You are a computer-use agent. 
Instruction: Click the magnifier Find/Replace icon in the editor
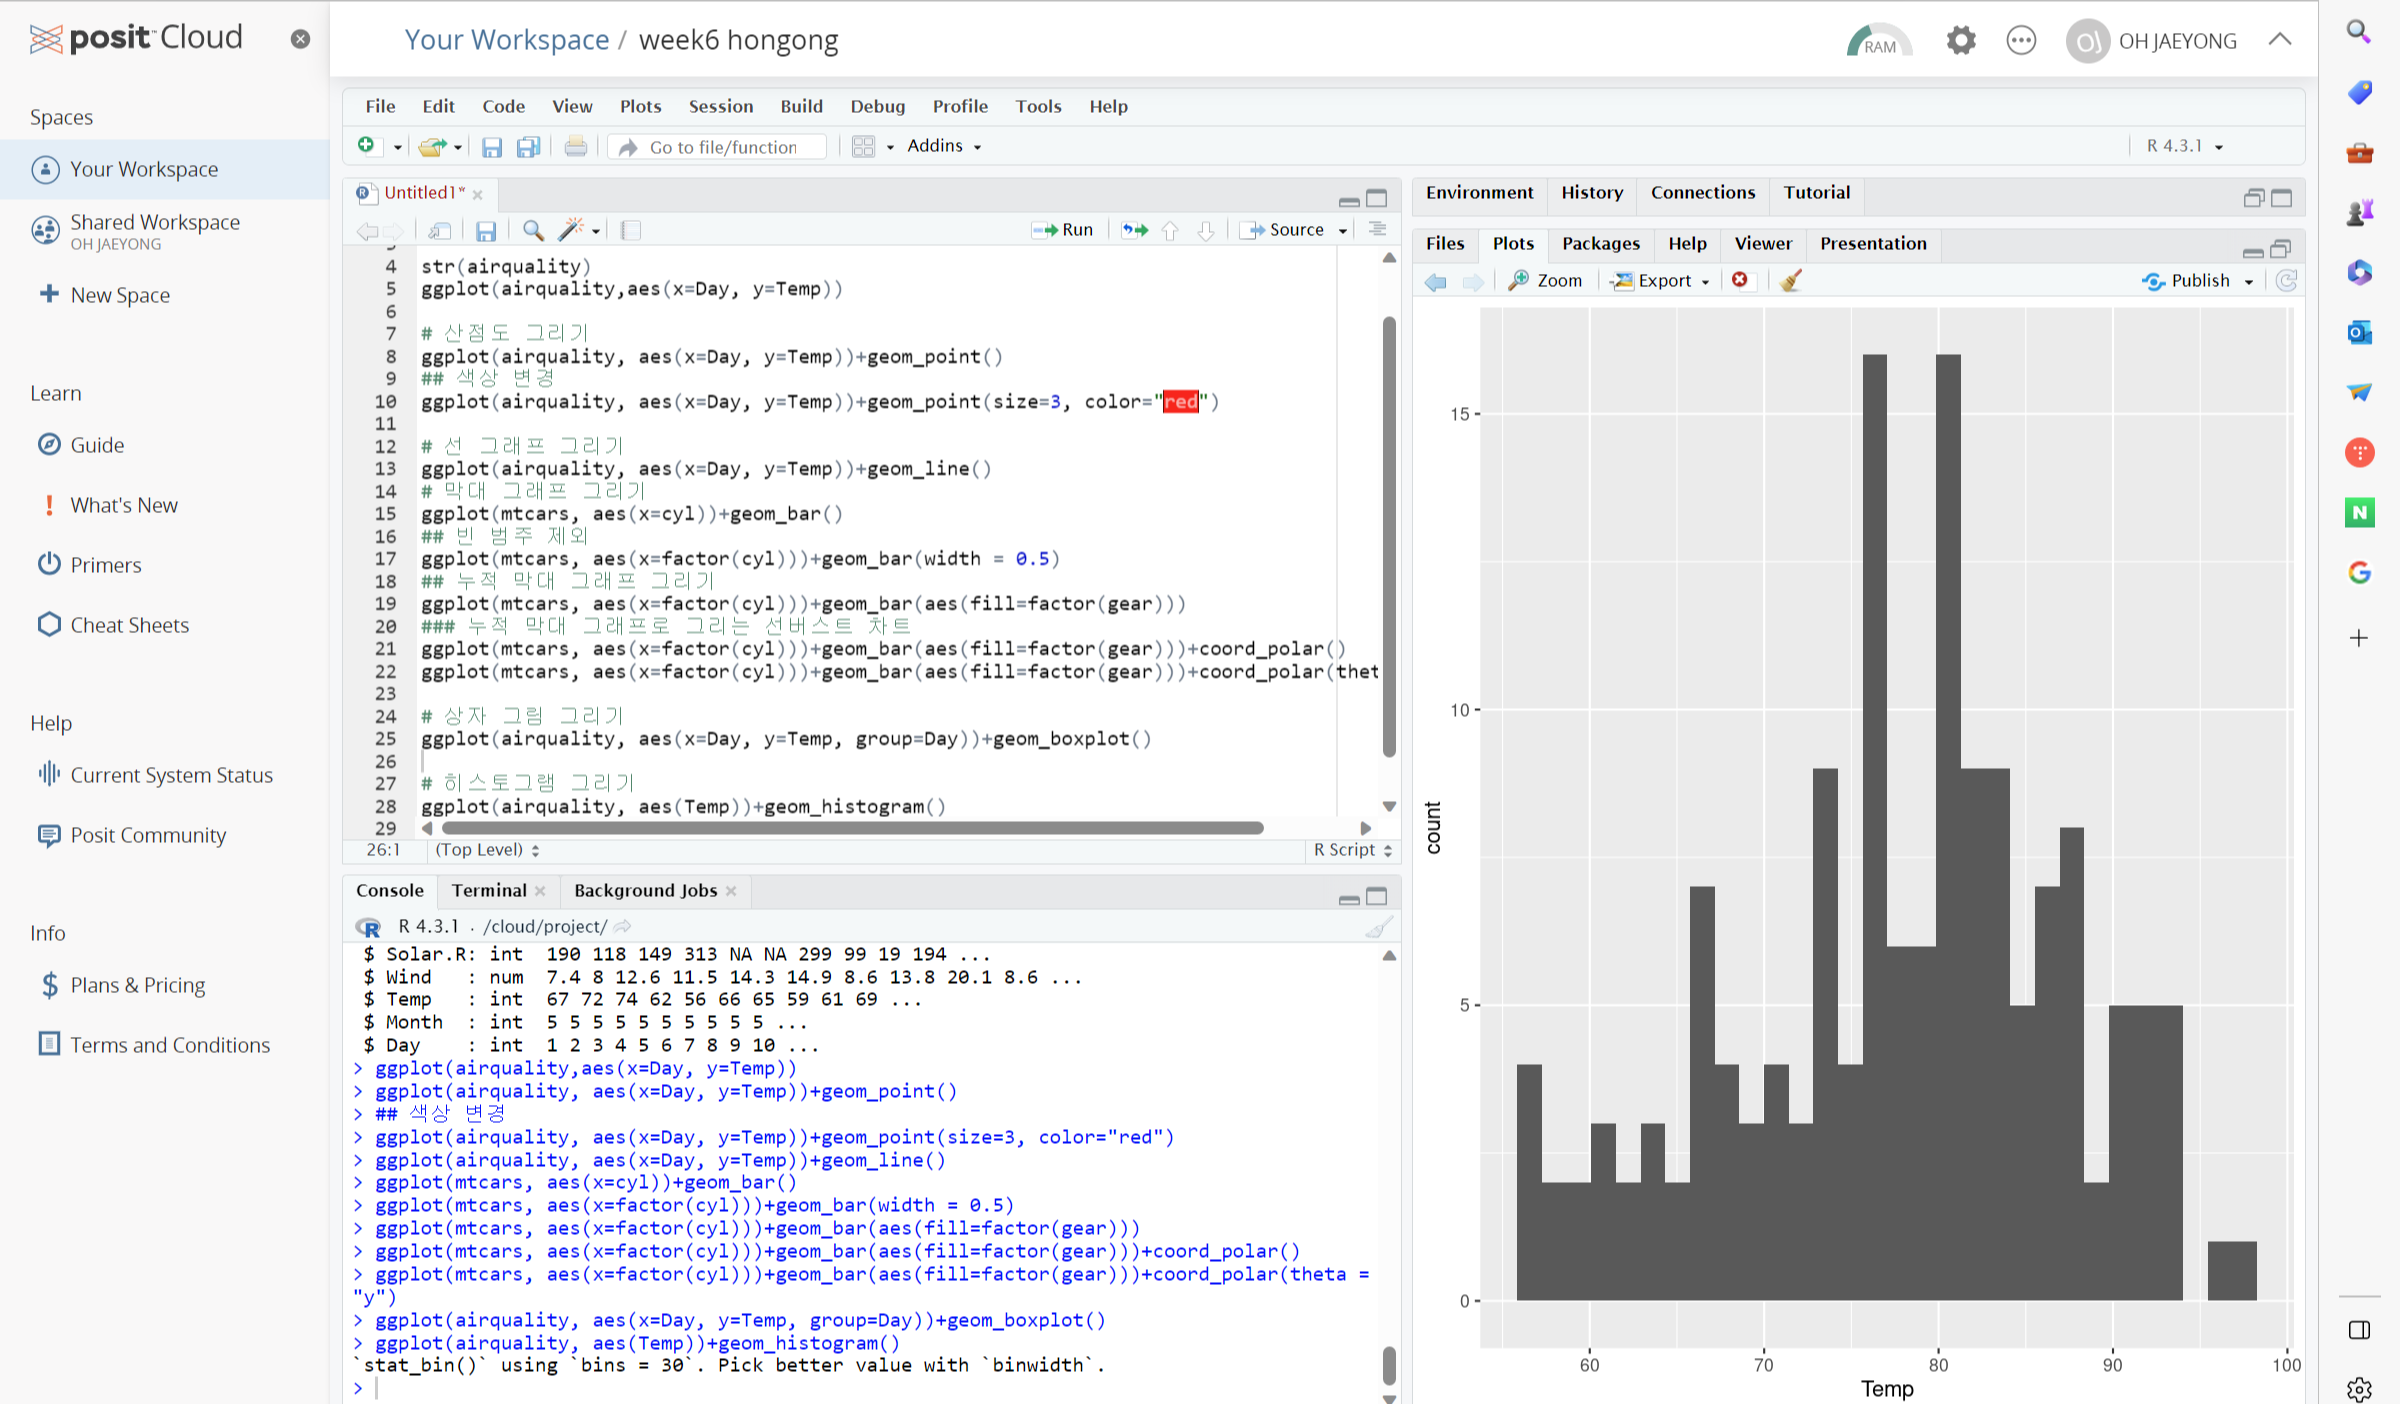click(533, 231)
